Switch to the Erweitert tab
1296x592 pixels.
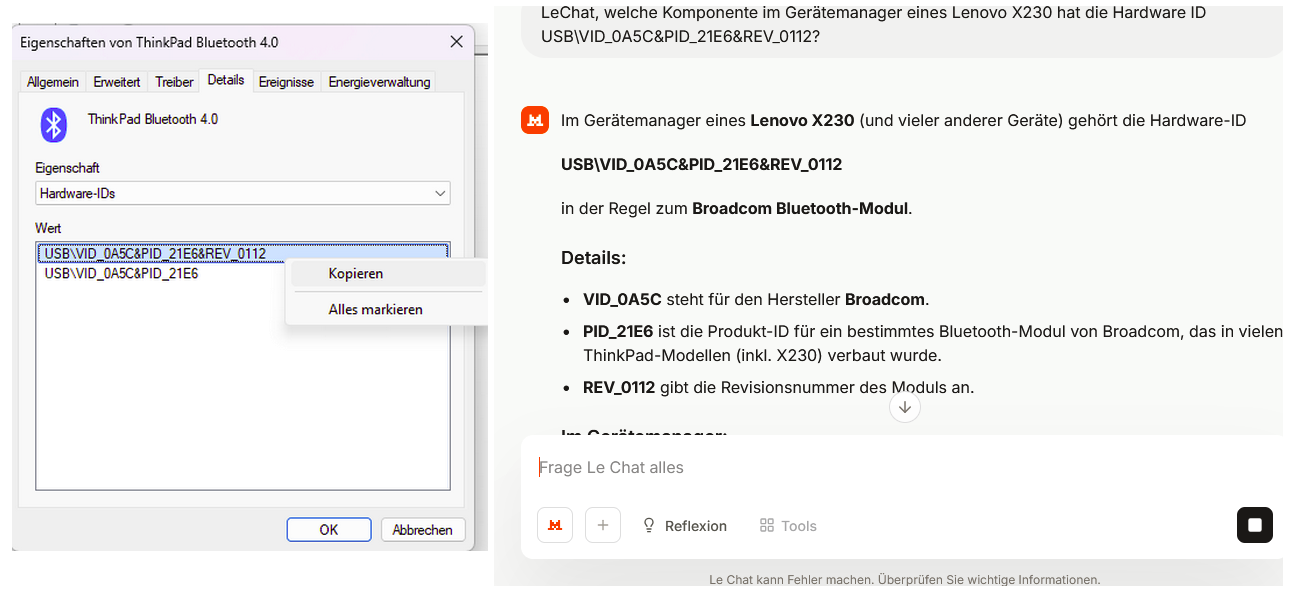pos(118,82)
